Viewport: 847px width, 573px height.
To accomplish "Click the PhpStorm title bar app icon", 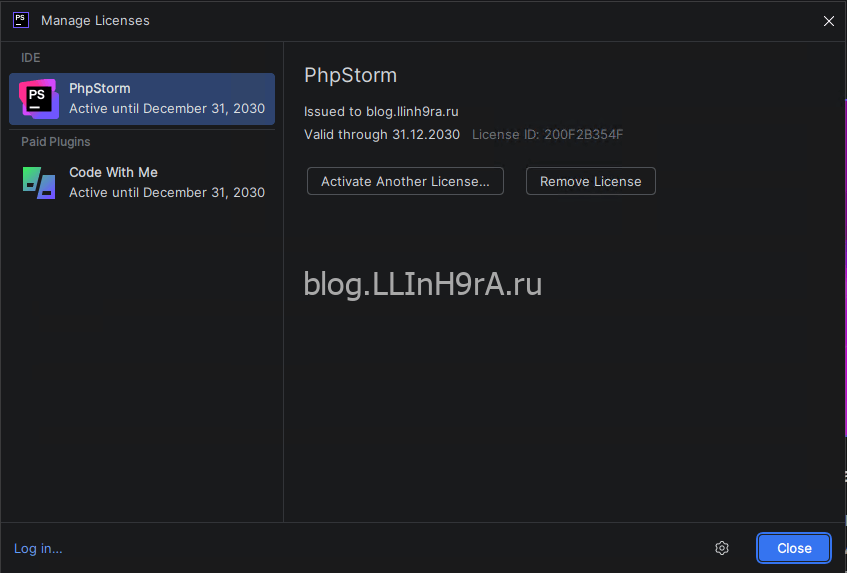I will 20,20.
